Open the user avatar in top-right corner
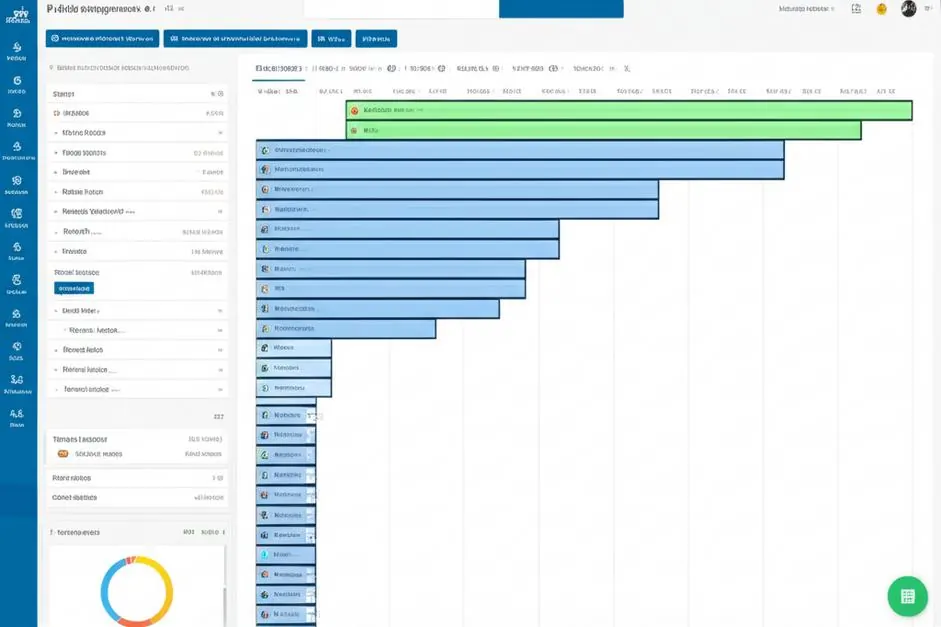This screenshot has width=941, height=627. [908, 8]
